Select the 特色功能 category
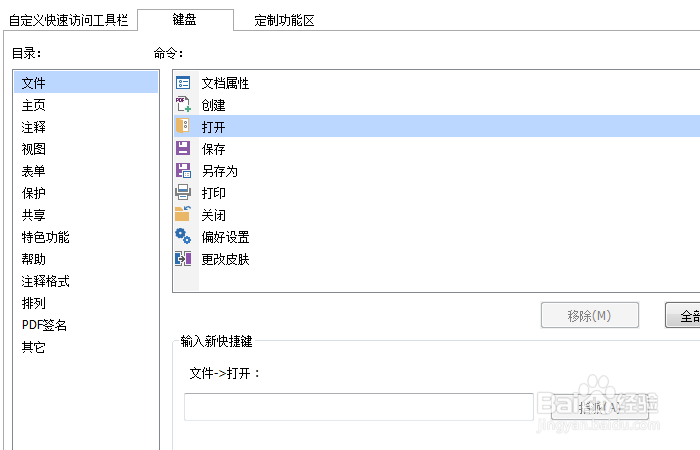Image resolution: width=700 pixels, height=450 pixels. pyautogui.click(x=45, y=237)
